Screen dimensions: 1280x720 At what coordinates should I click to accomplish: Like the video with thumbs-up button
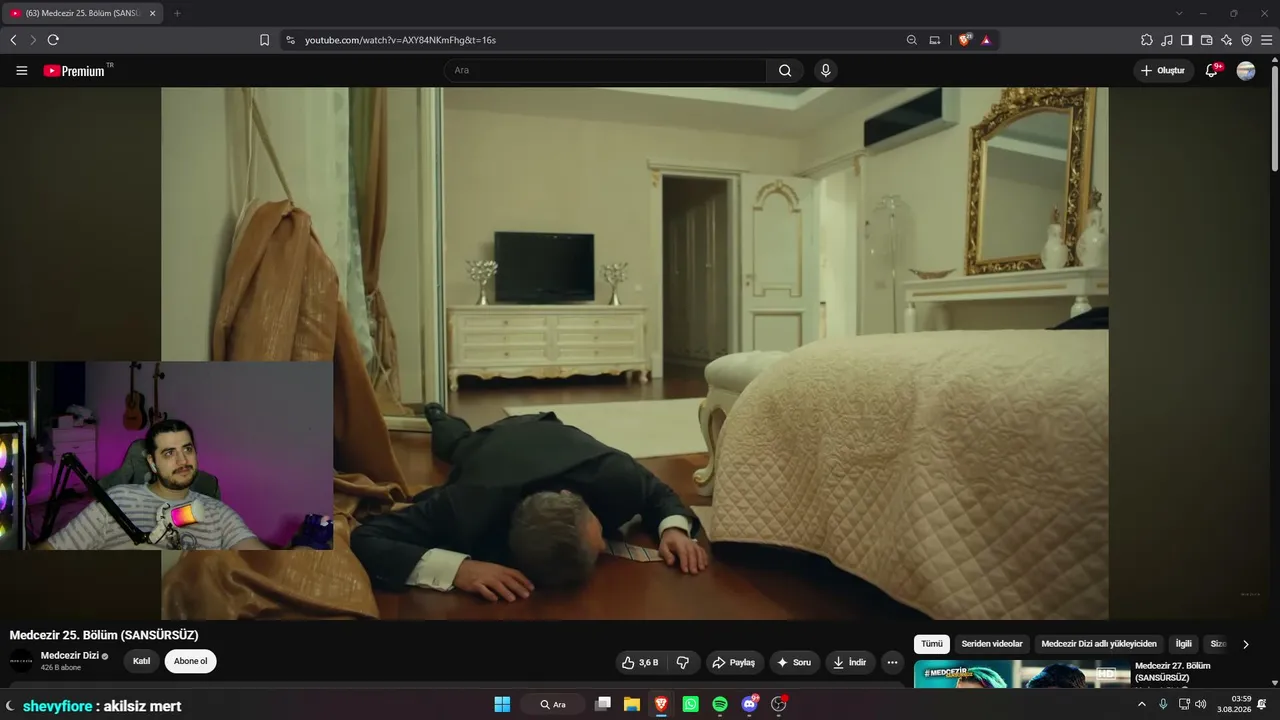(640, 662)
